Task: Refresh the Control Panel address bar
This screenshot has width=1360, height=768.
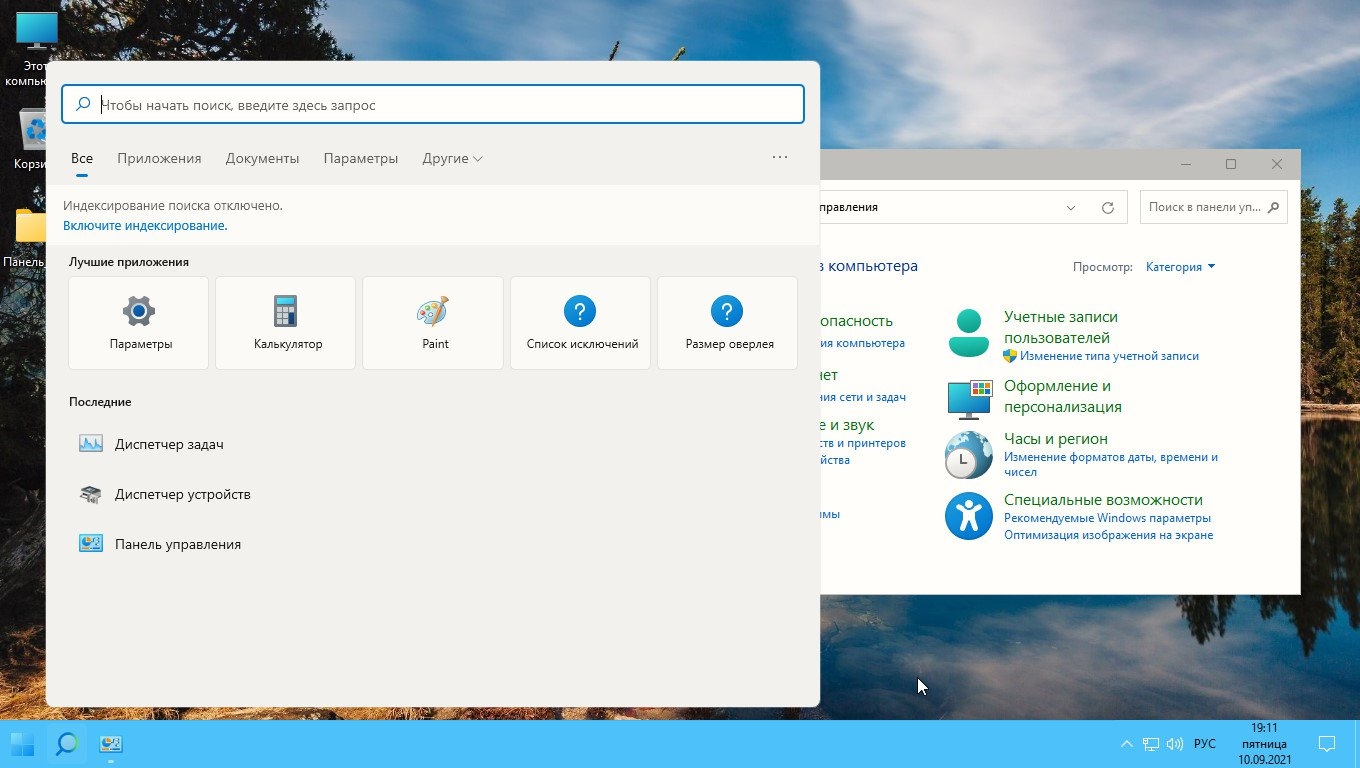Action: point(1107,208)
